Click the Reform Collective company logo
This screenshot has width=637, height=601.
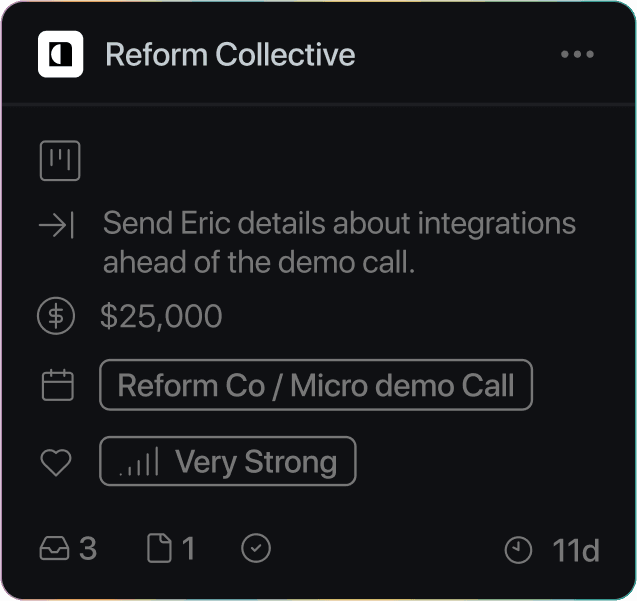(60, 54)
